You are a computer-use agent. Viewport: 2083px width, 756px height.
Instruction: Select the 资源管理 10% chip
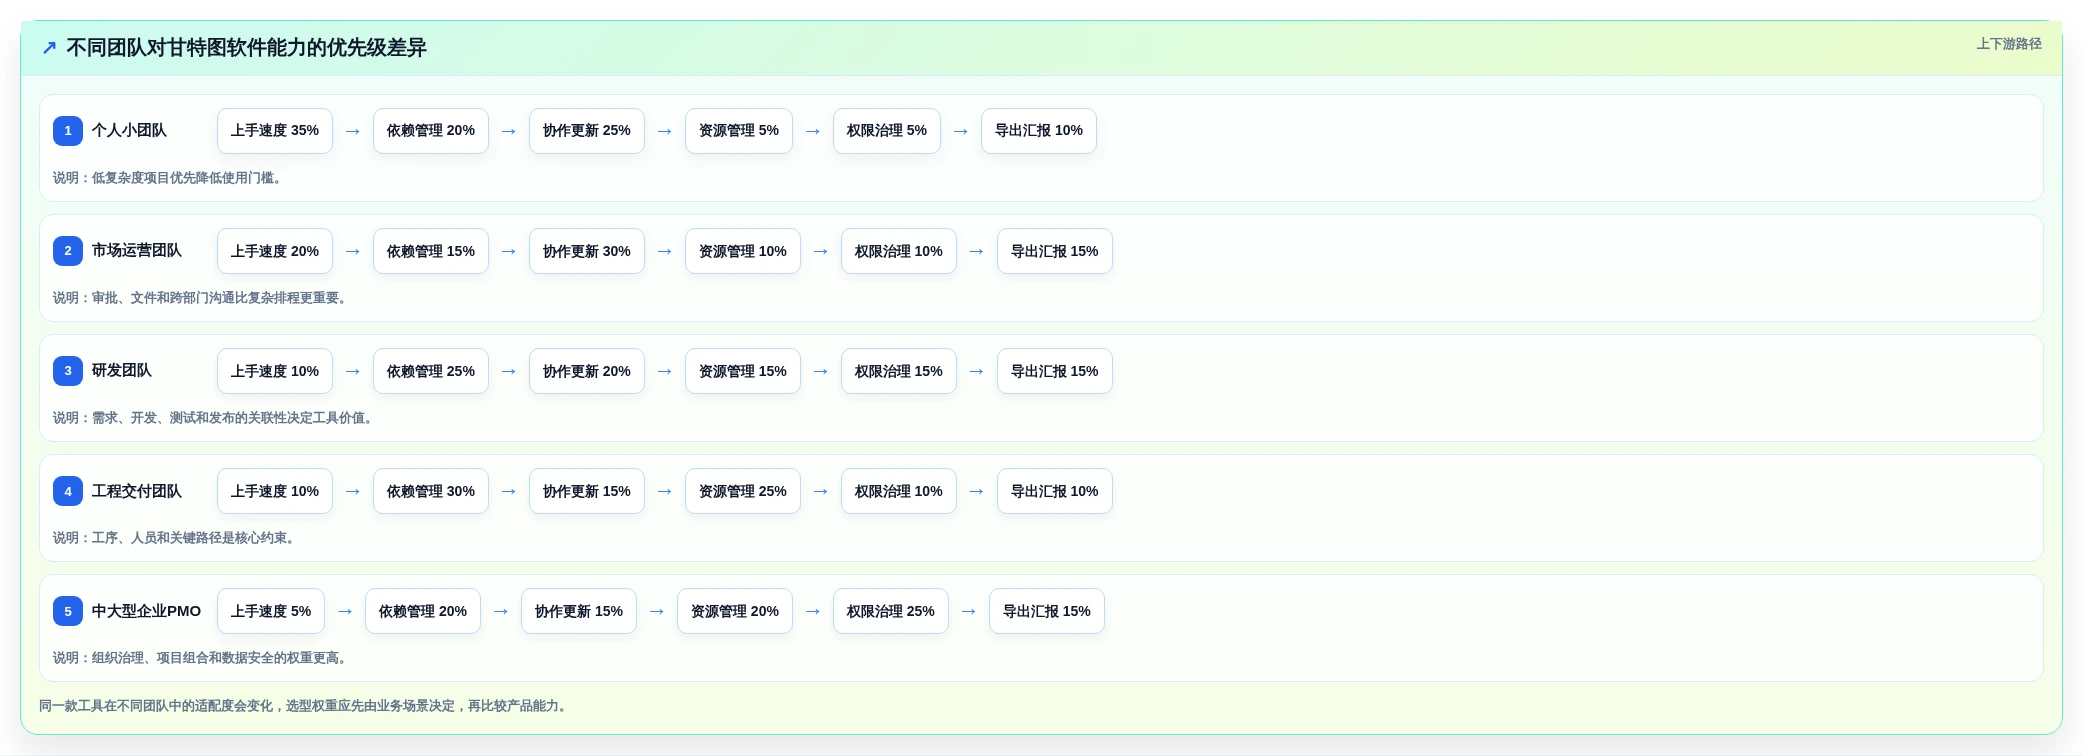click(x=743, y=251)
